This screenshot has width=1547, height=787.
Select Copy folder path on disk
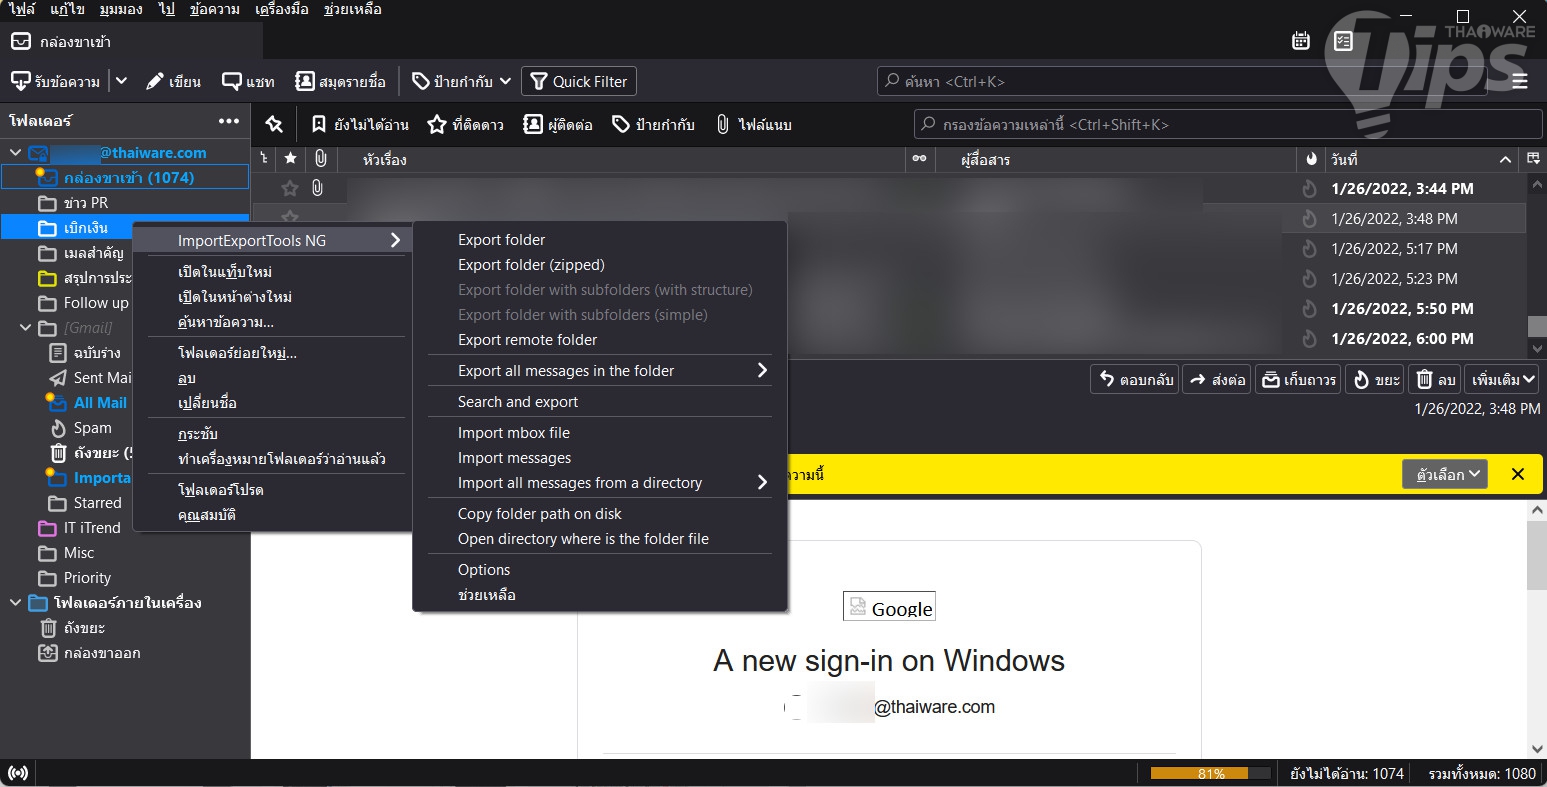(x=600, y=514)
